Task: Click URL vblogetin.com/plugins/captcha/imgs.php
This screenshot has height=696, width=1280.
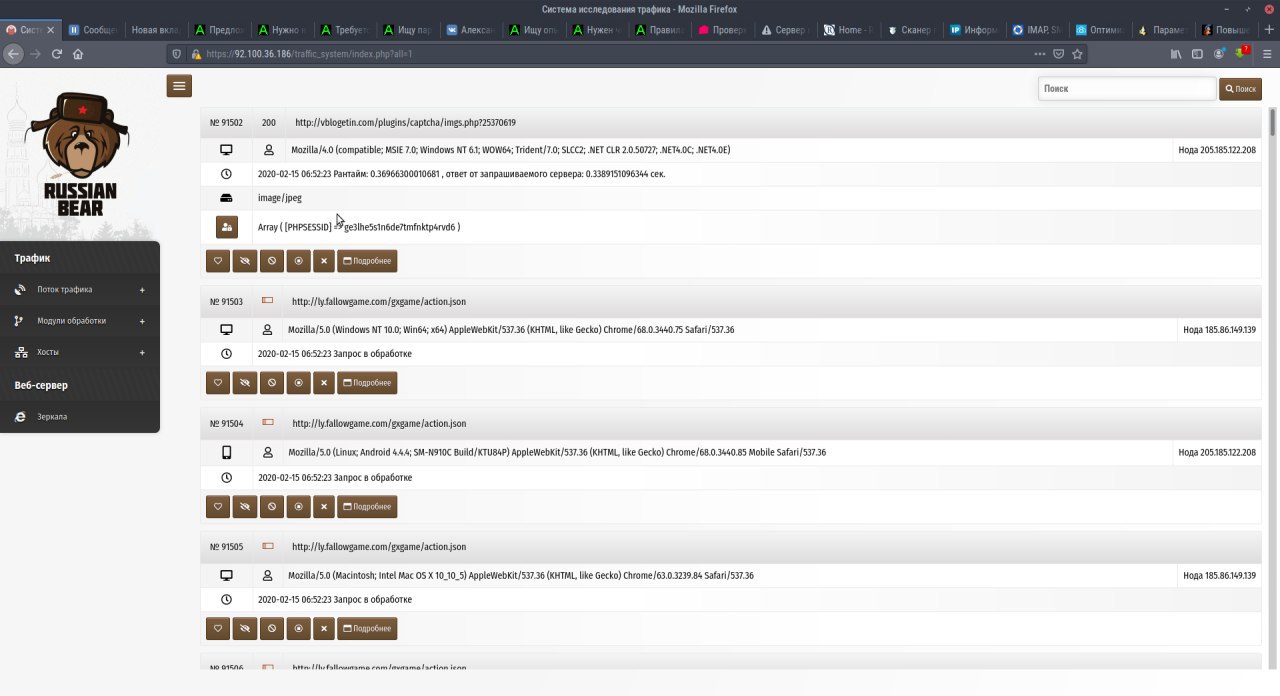Action: click(x=405, y=123)
